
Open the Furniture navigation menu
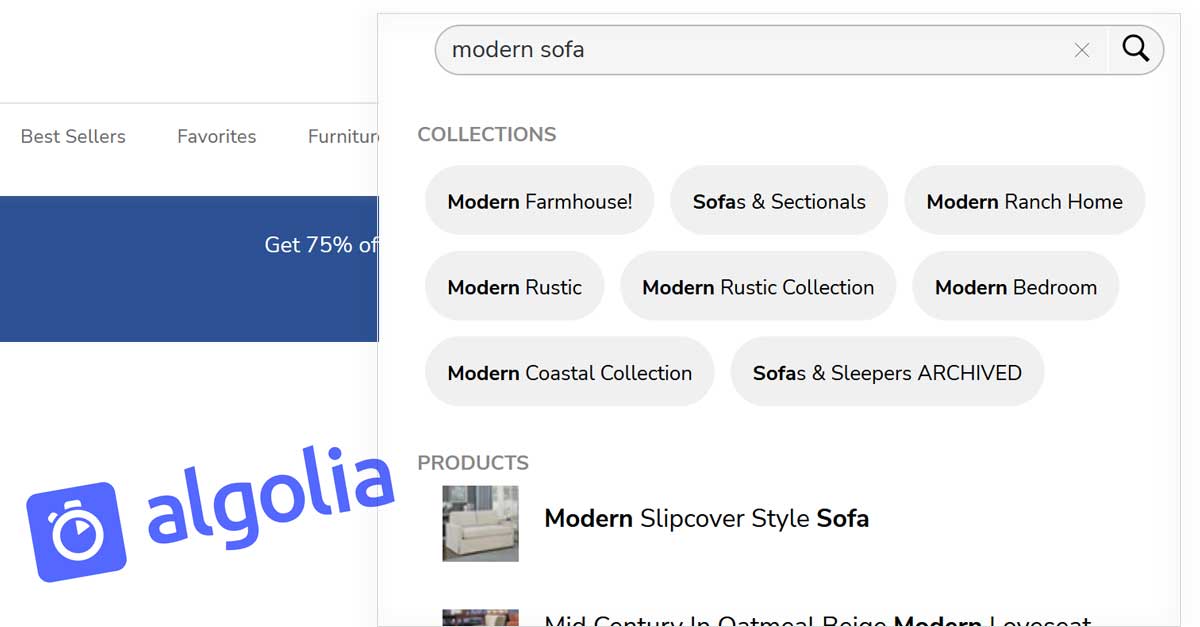pyautogui.click(x=343, y=137)
